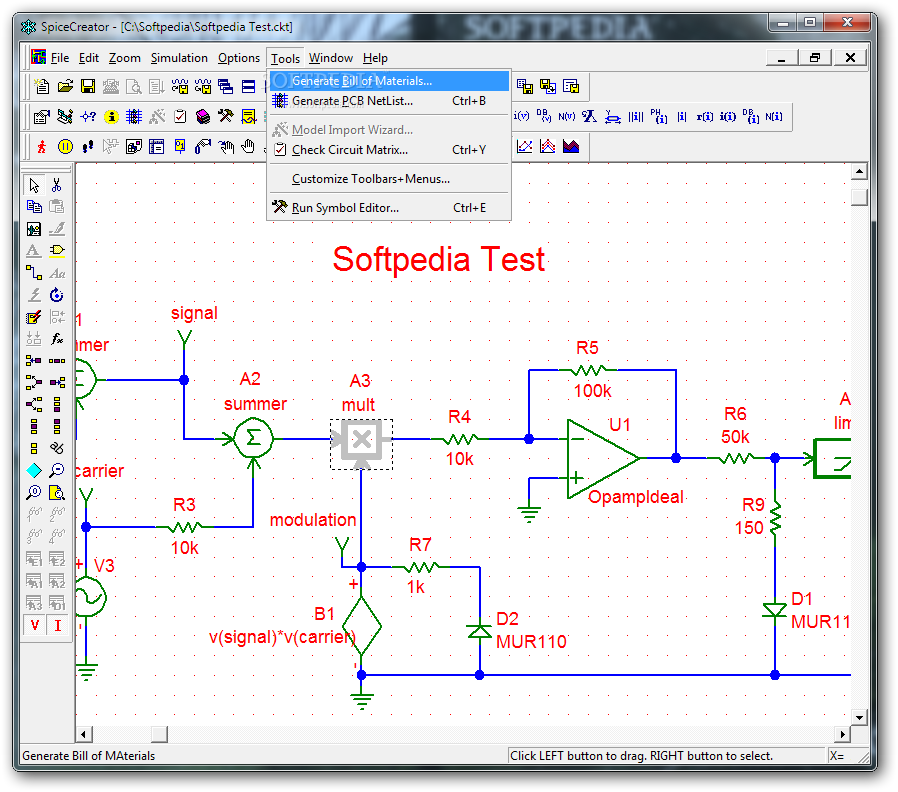Select Generate Bill of Materials menu entry
The height and width of the screenshot is (792, 898).
389,81
